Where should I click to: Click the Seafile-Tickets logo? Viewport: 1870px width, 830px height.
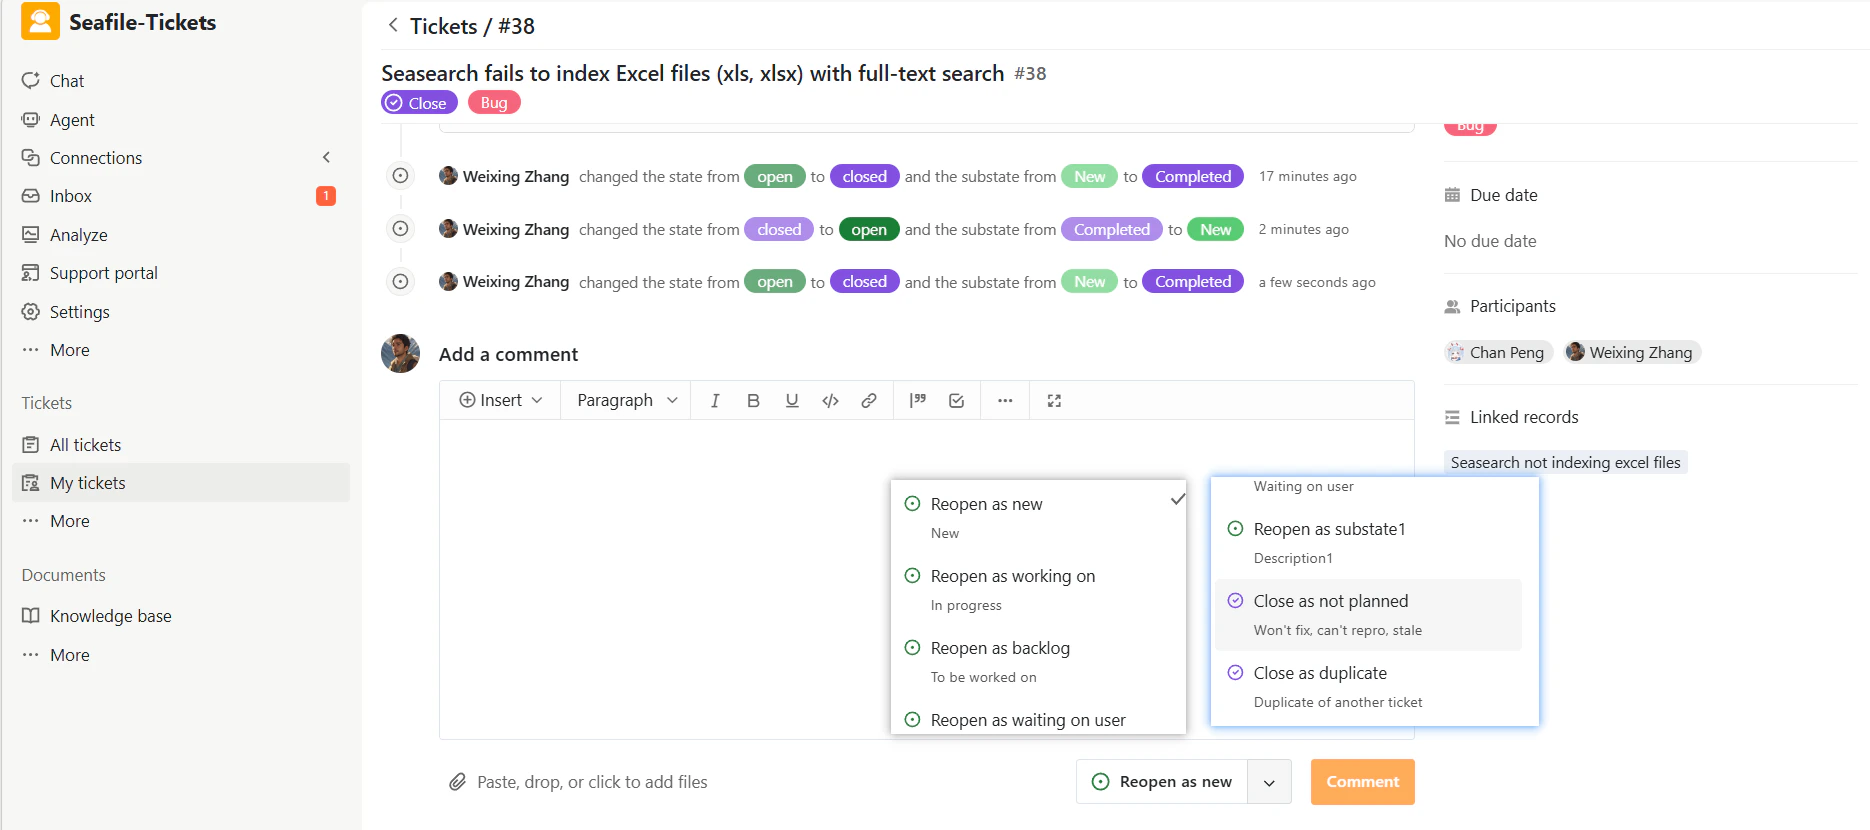(40, 22)
